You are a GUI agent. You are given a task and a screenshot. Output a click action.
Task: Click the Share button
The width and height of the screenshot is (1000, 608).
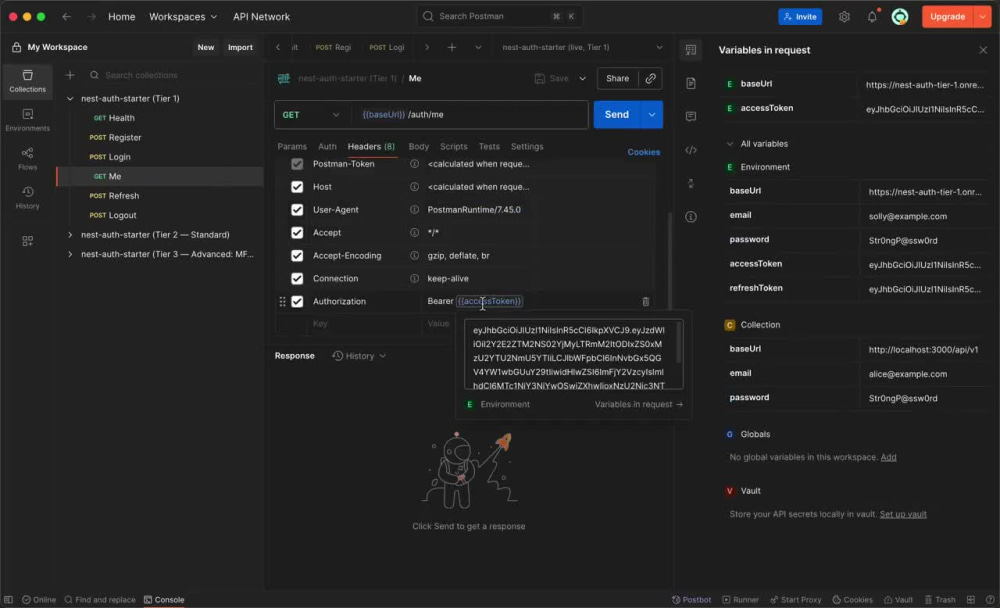[x=617, y=78]
